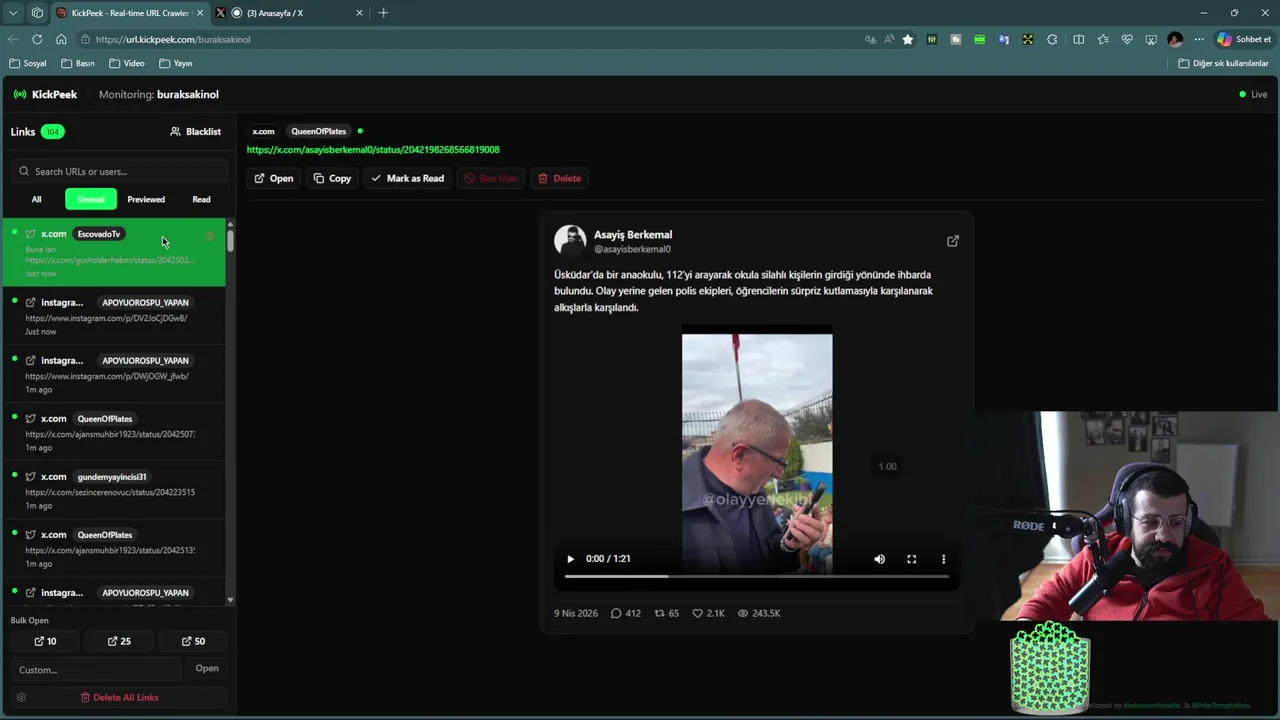Open browser profile avatar

[1175, 39]
